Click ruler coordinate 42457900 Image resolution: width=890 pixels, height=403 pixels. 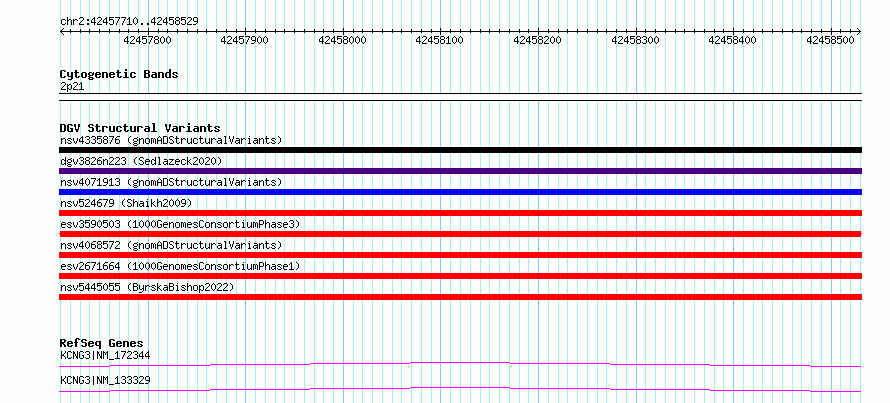click(x=245, y=40)
